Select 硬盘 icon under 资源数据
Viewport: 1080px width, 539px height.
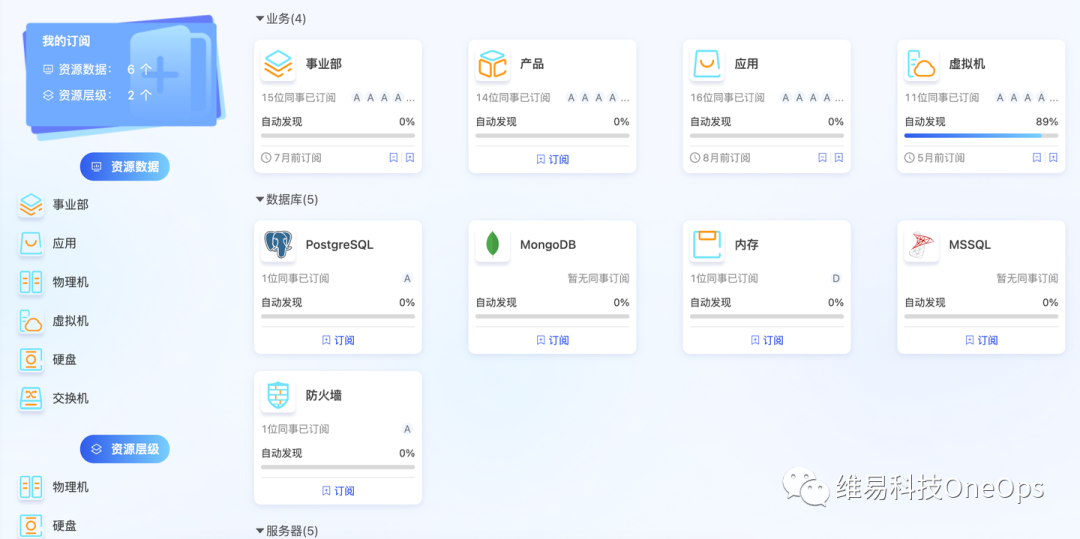[x=31, y=360]
